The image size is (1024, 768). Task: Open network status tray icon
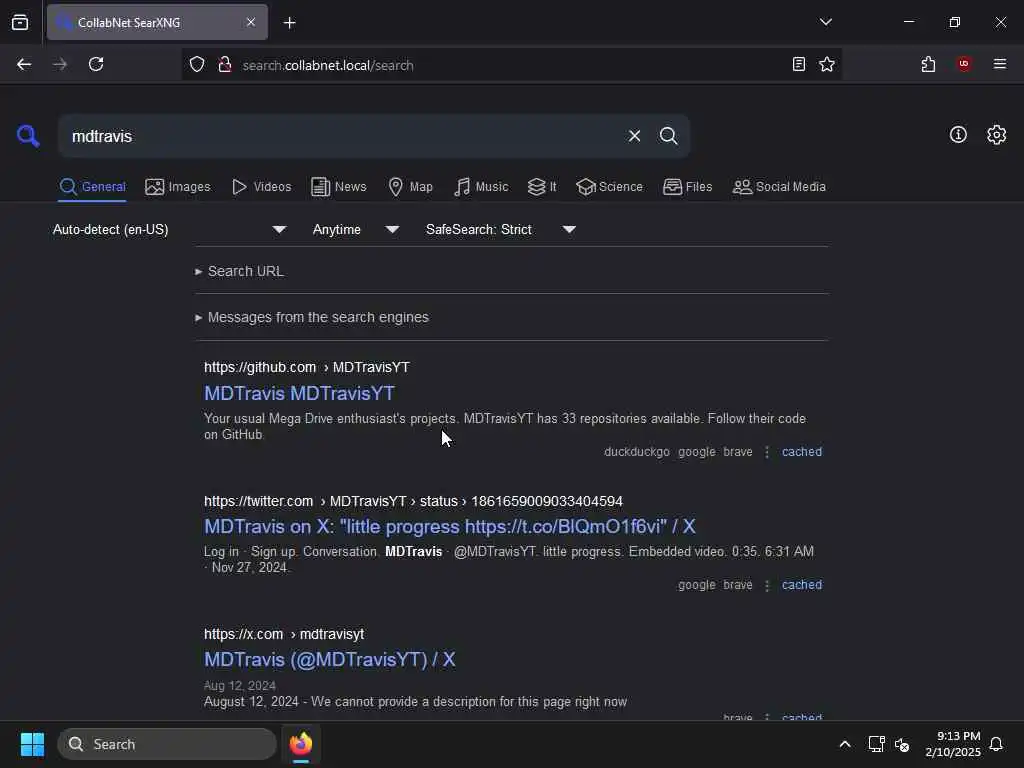[876, 744]
